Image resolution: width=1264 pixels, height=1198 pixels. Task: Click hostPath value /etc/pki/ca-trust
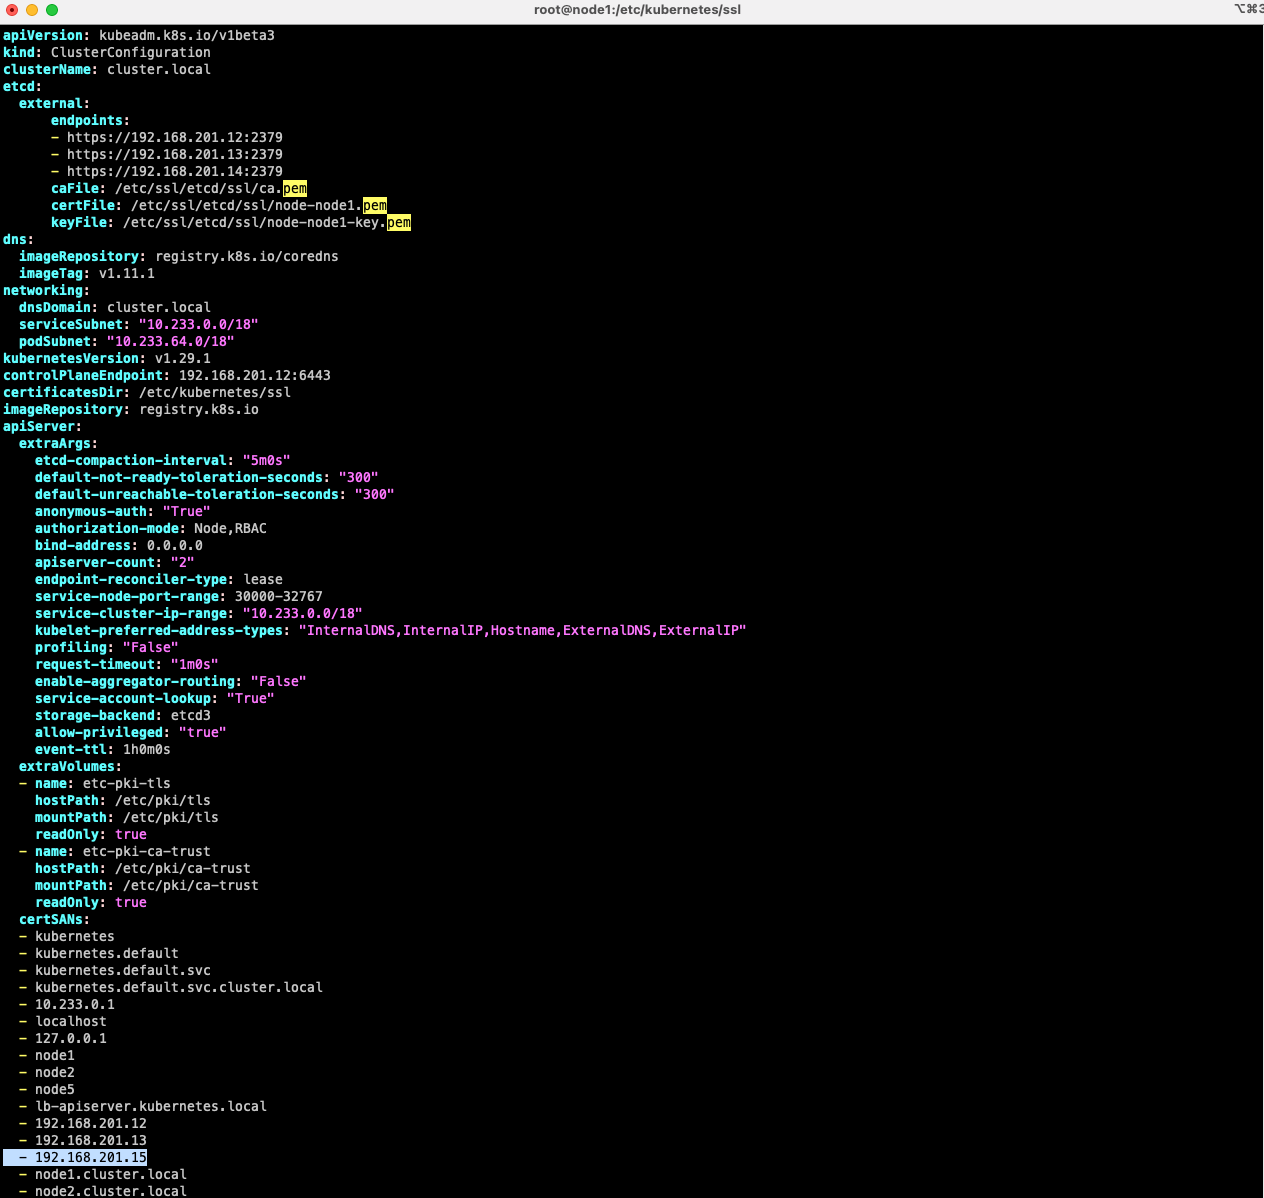tap(183, 868)
